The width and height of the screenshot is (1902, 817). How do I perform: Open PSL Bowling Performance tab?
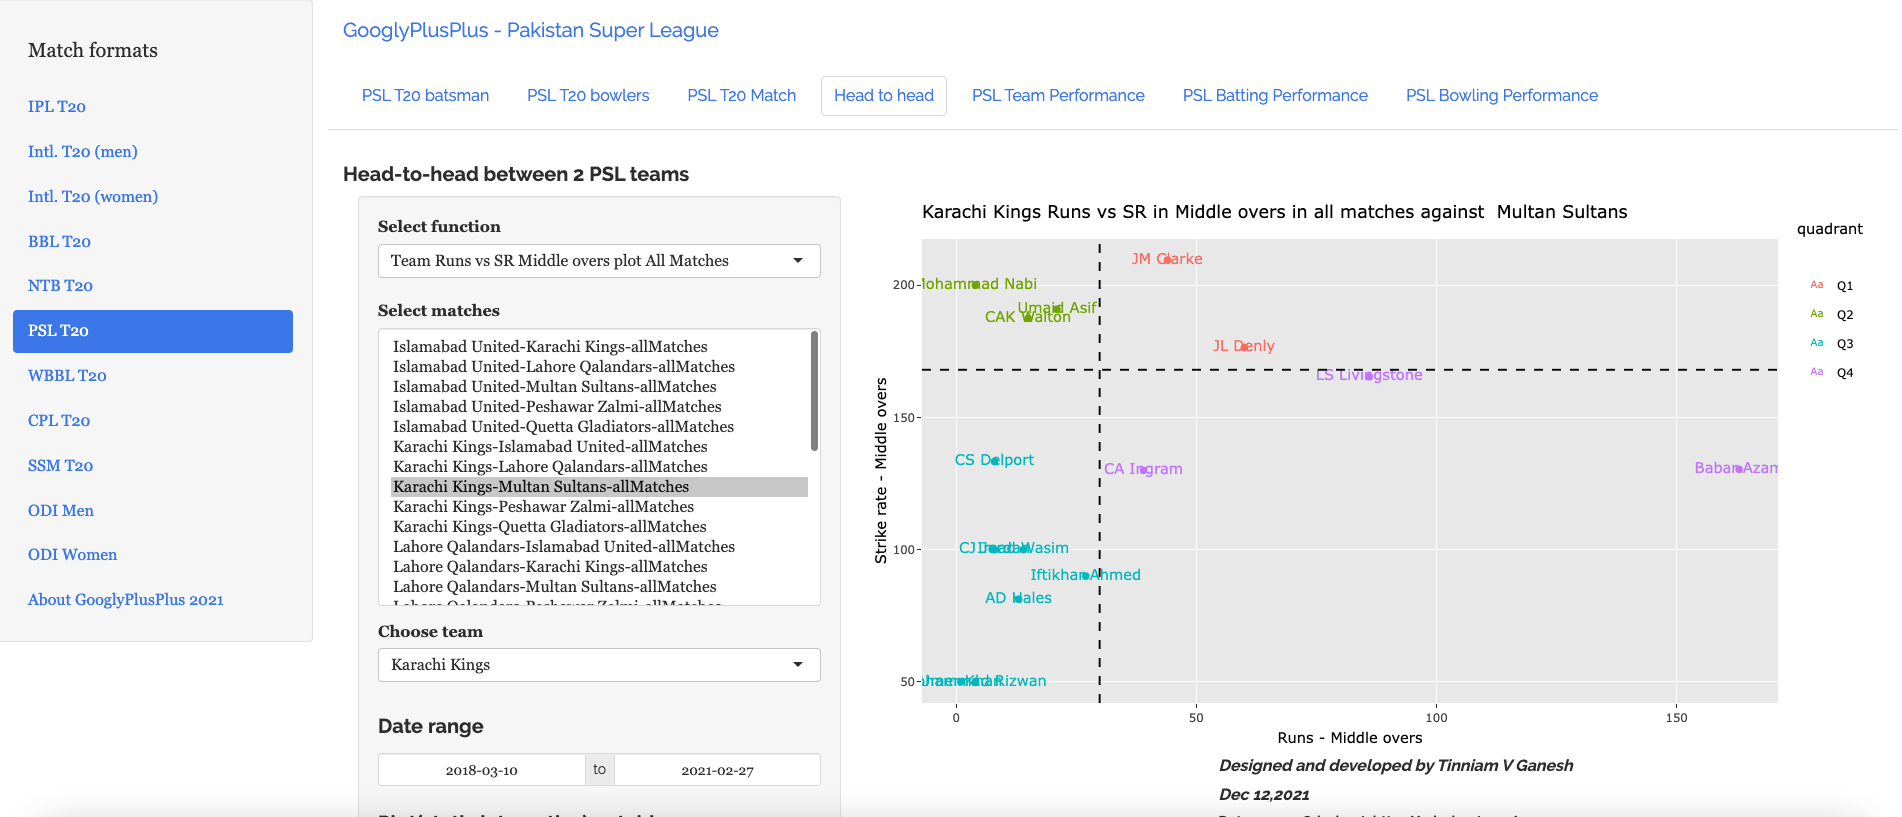[x=1501, y=96]
